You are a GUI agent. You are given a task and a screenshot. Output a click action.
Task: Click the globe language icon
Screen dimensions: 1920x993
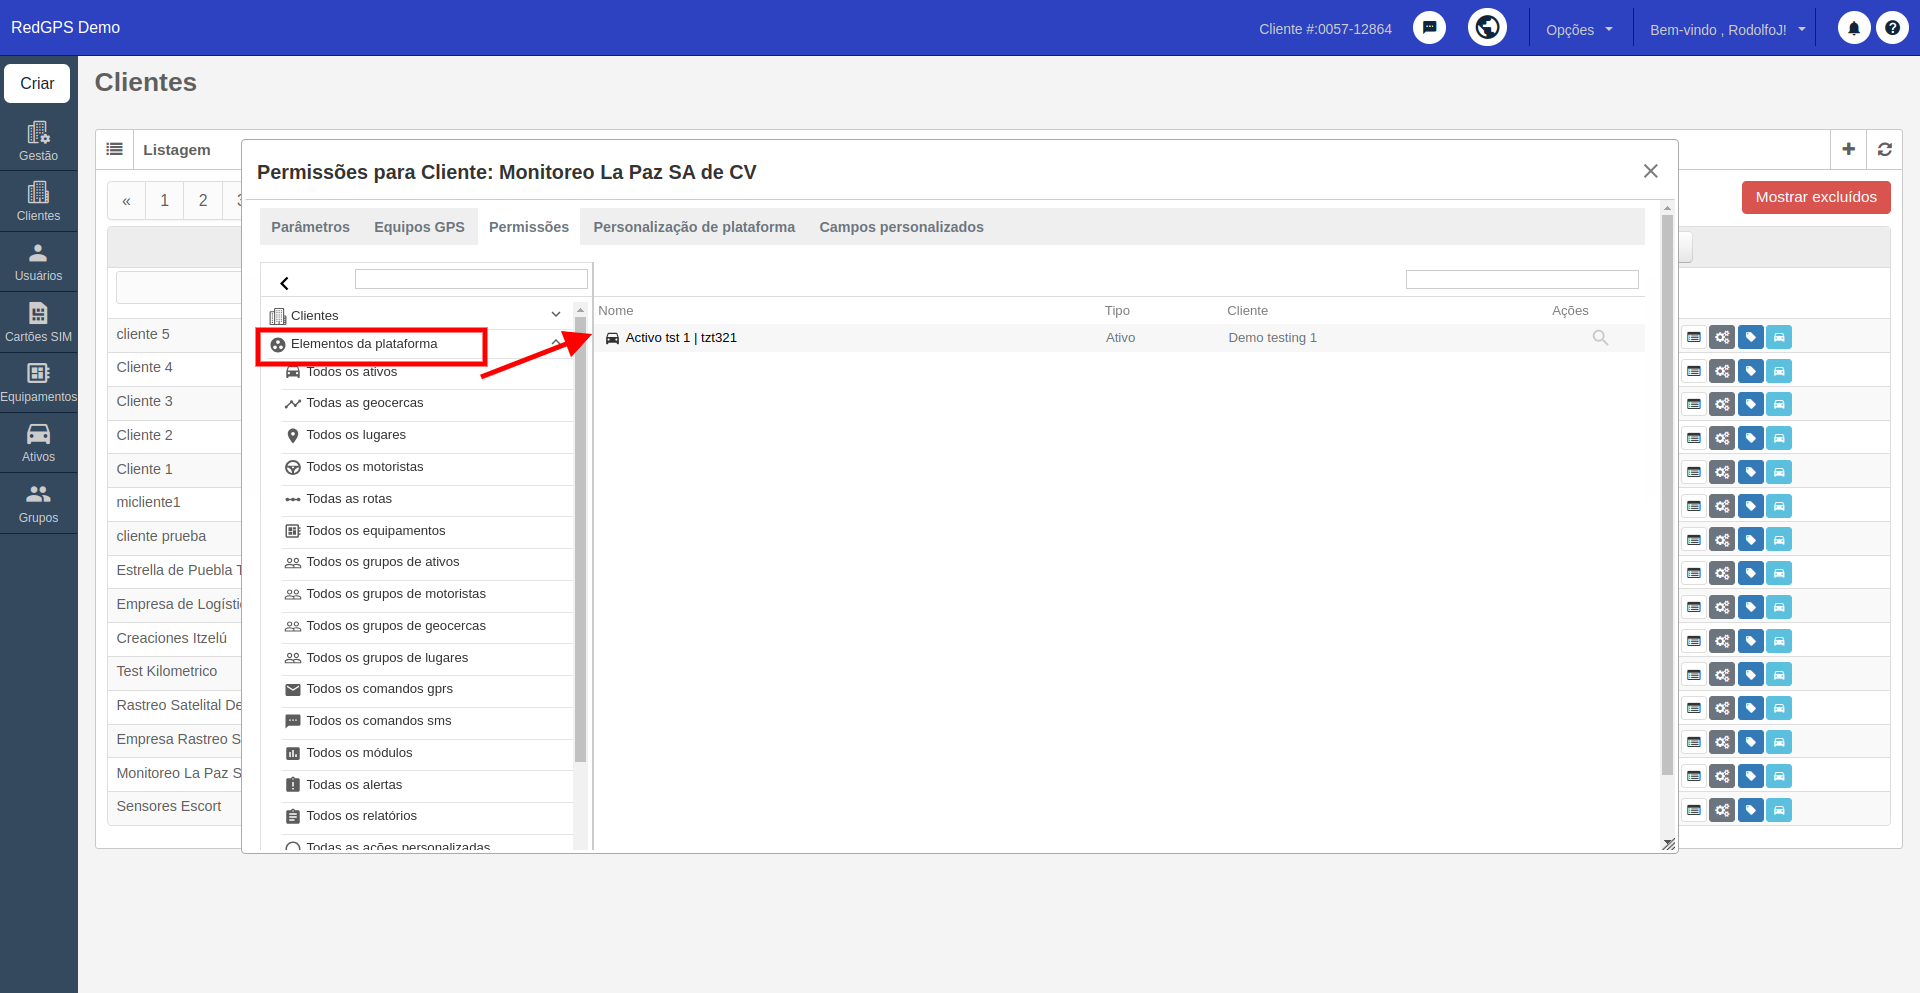[x=1487, y=28]
